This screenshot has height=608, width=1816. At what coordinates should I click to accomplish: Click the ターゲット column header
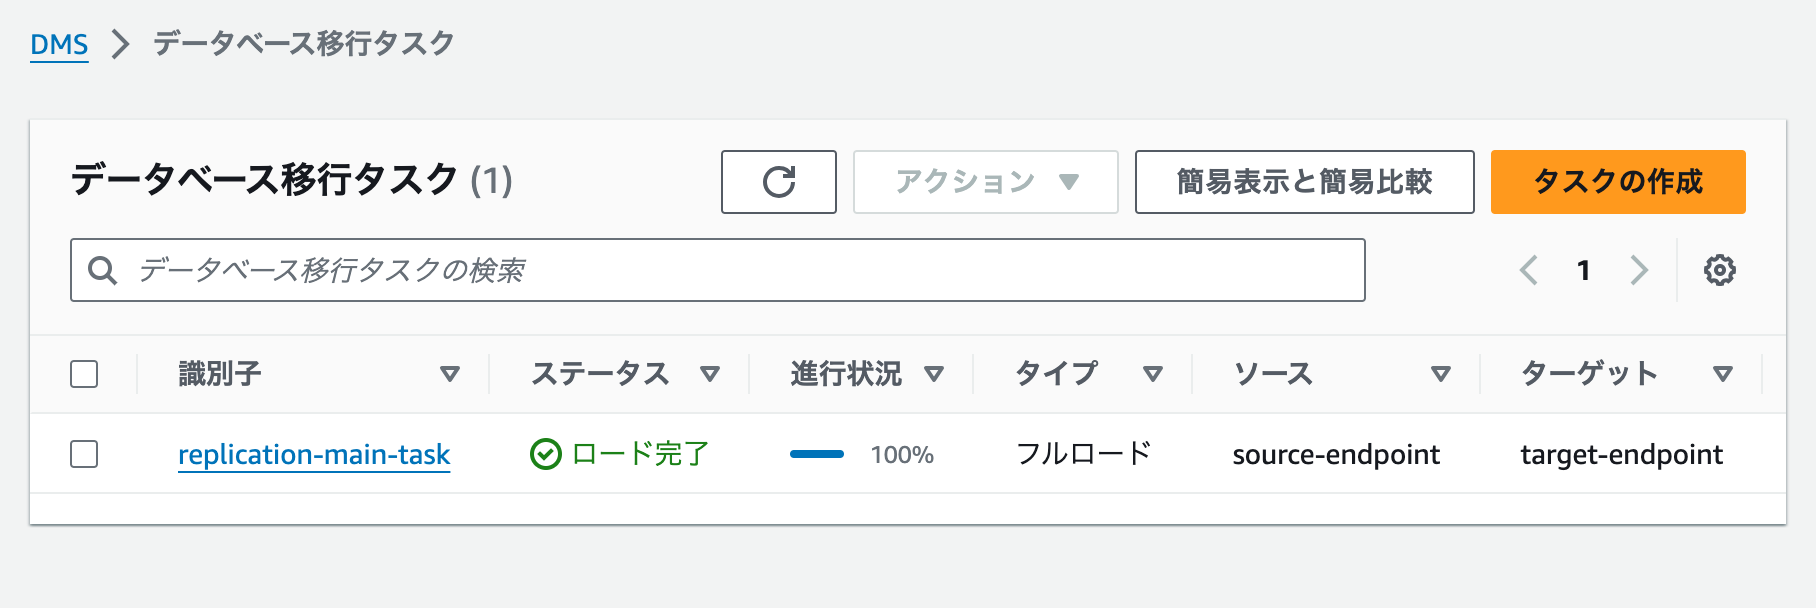[1588, 374]
